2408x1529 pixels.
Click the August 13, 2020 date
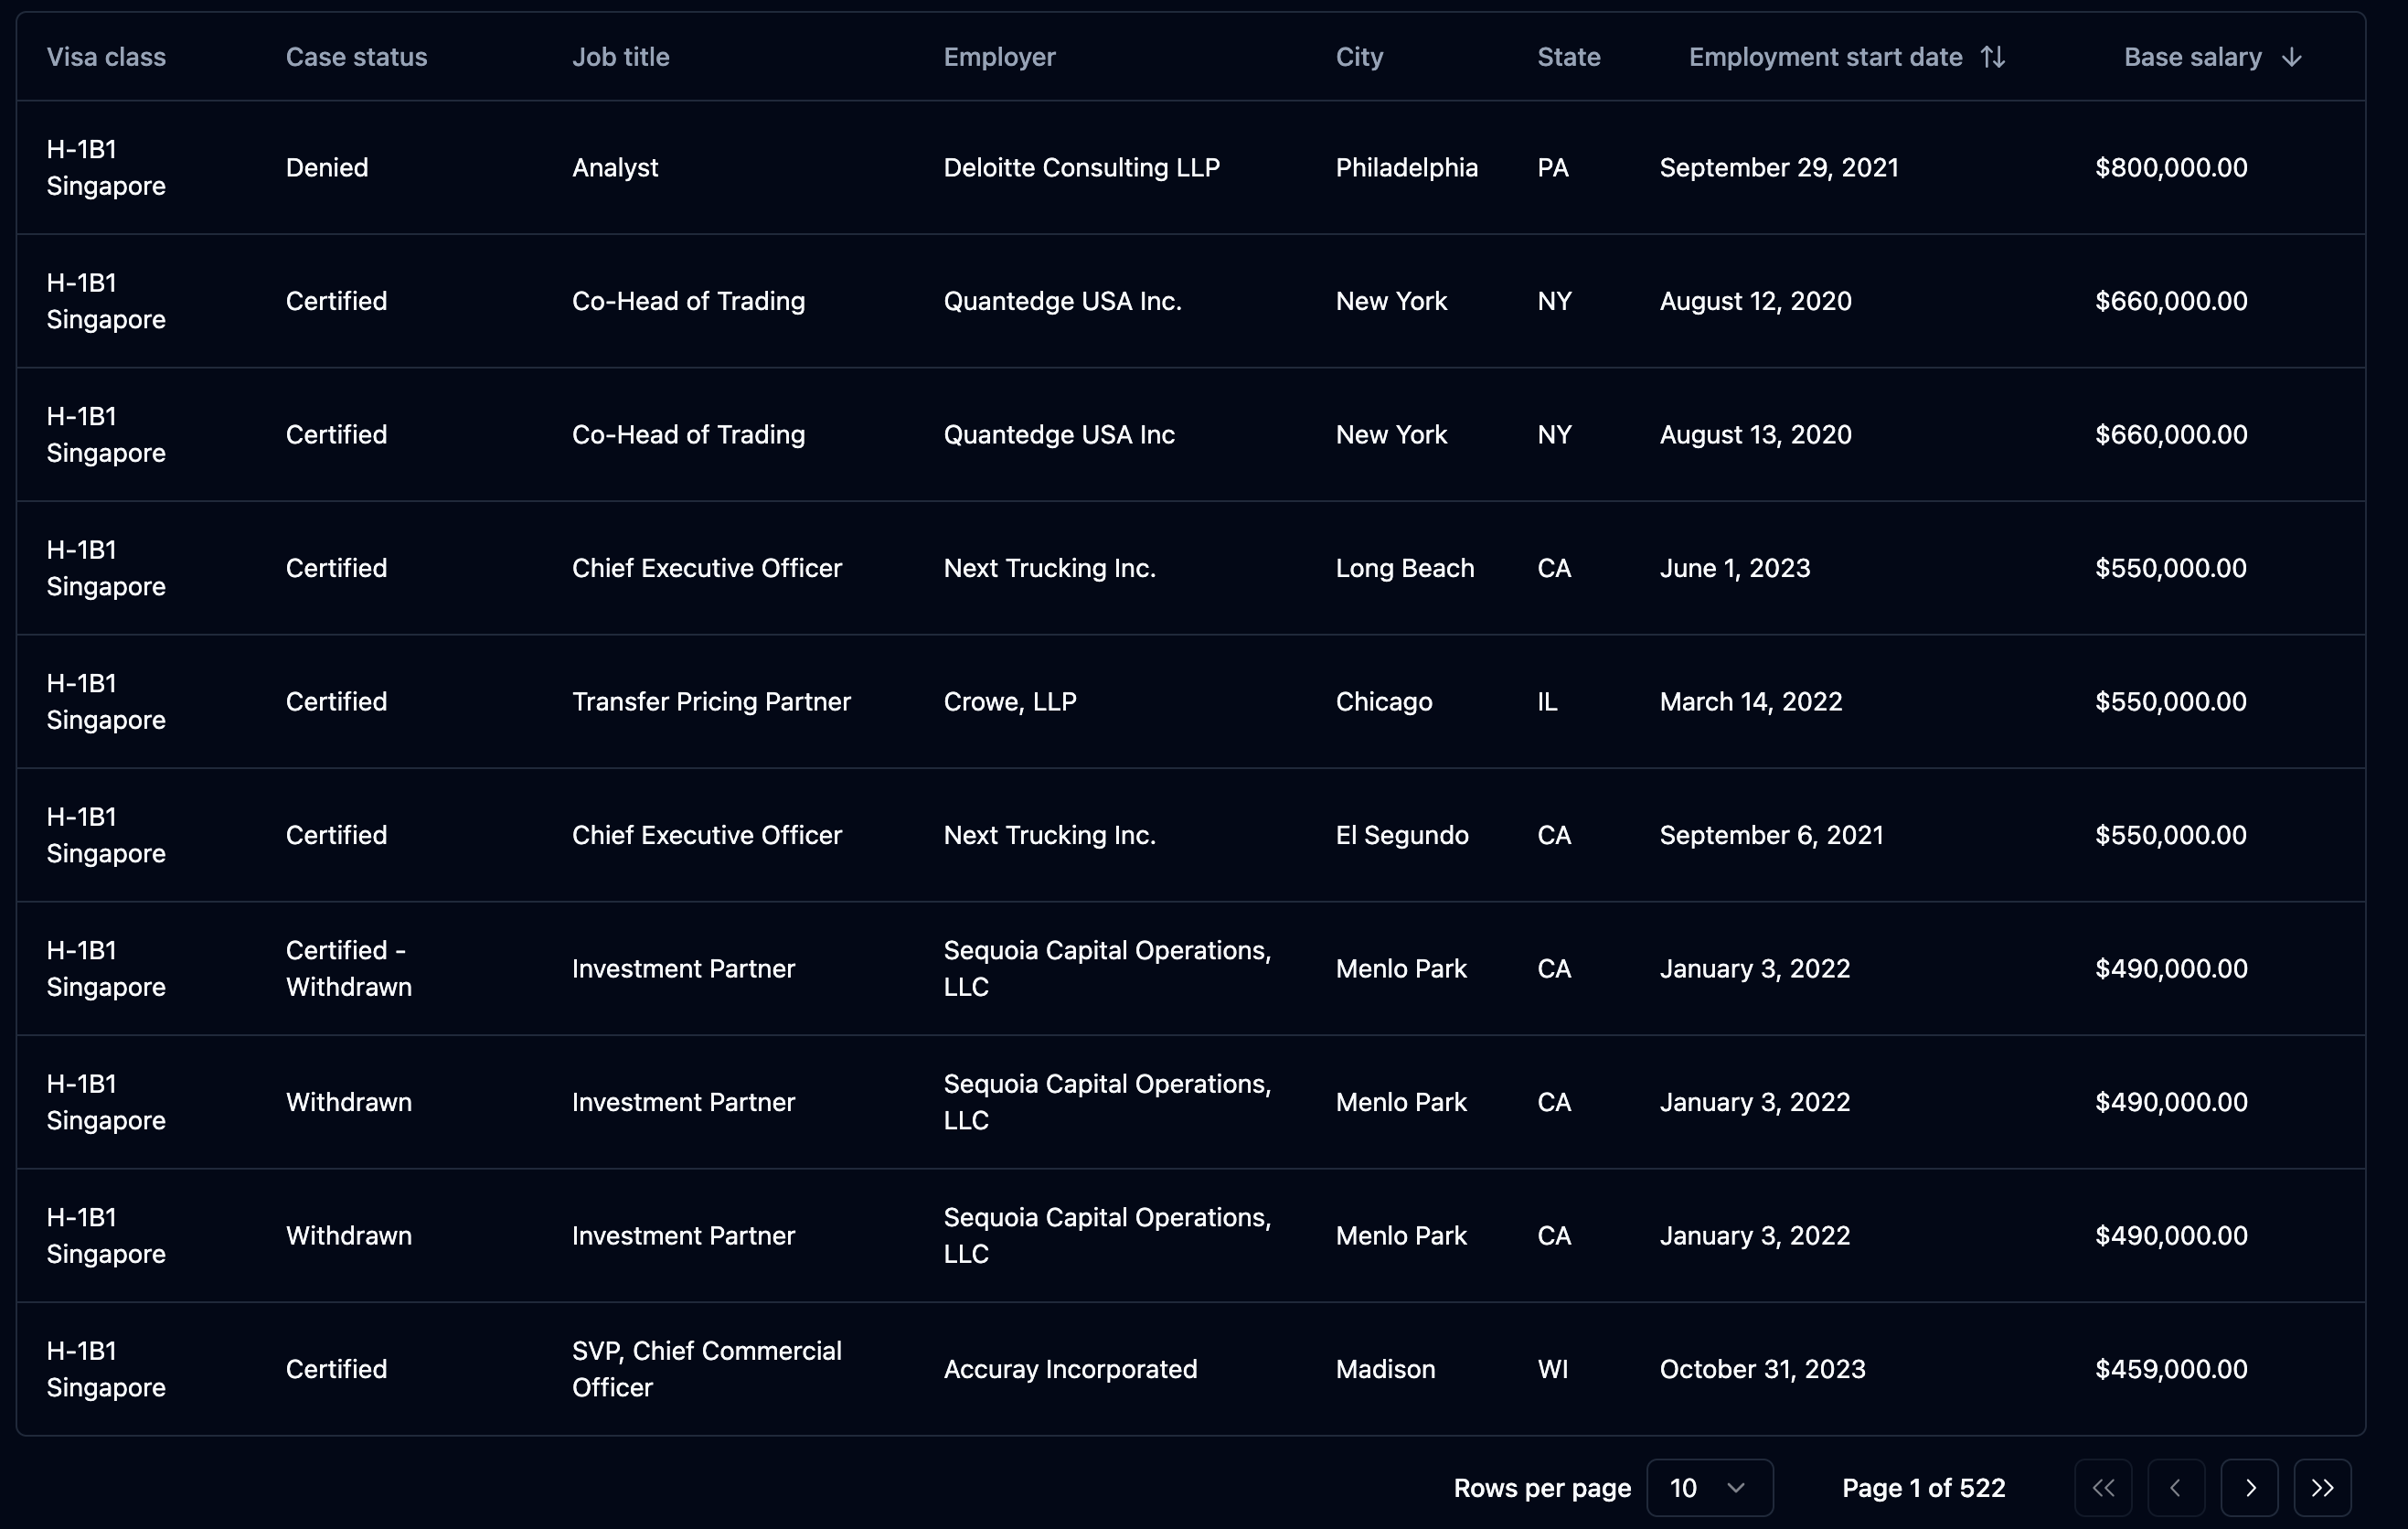click(1755, 434)
